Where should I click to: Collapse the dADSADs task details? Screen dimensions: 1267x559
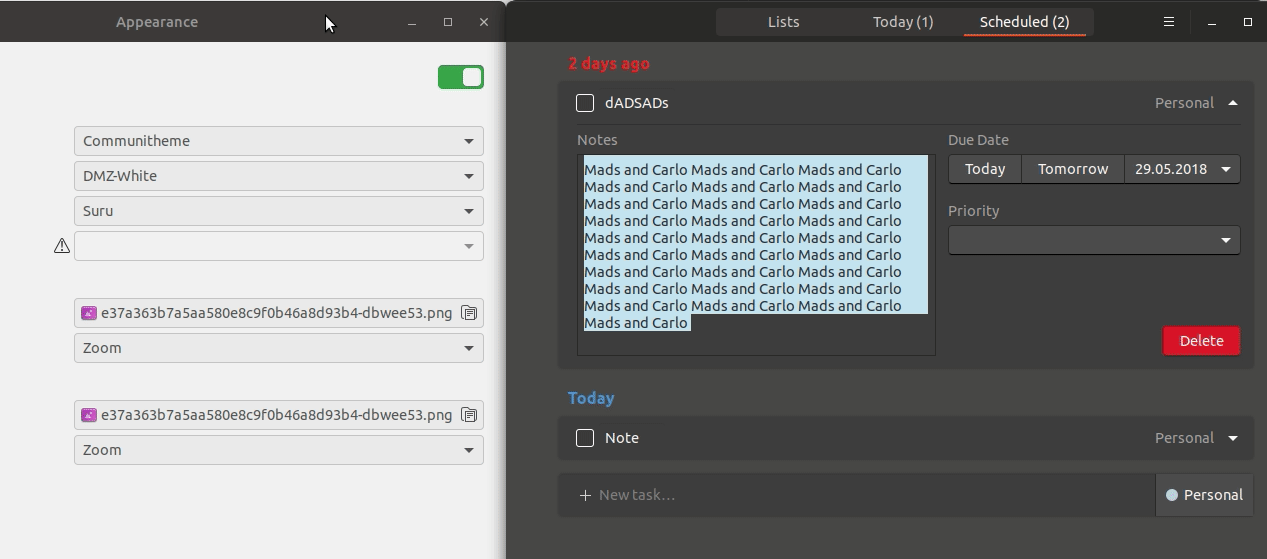[x=1232, y=103]
